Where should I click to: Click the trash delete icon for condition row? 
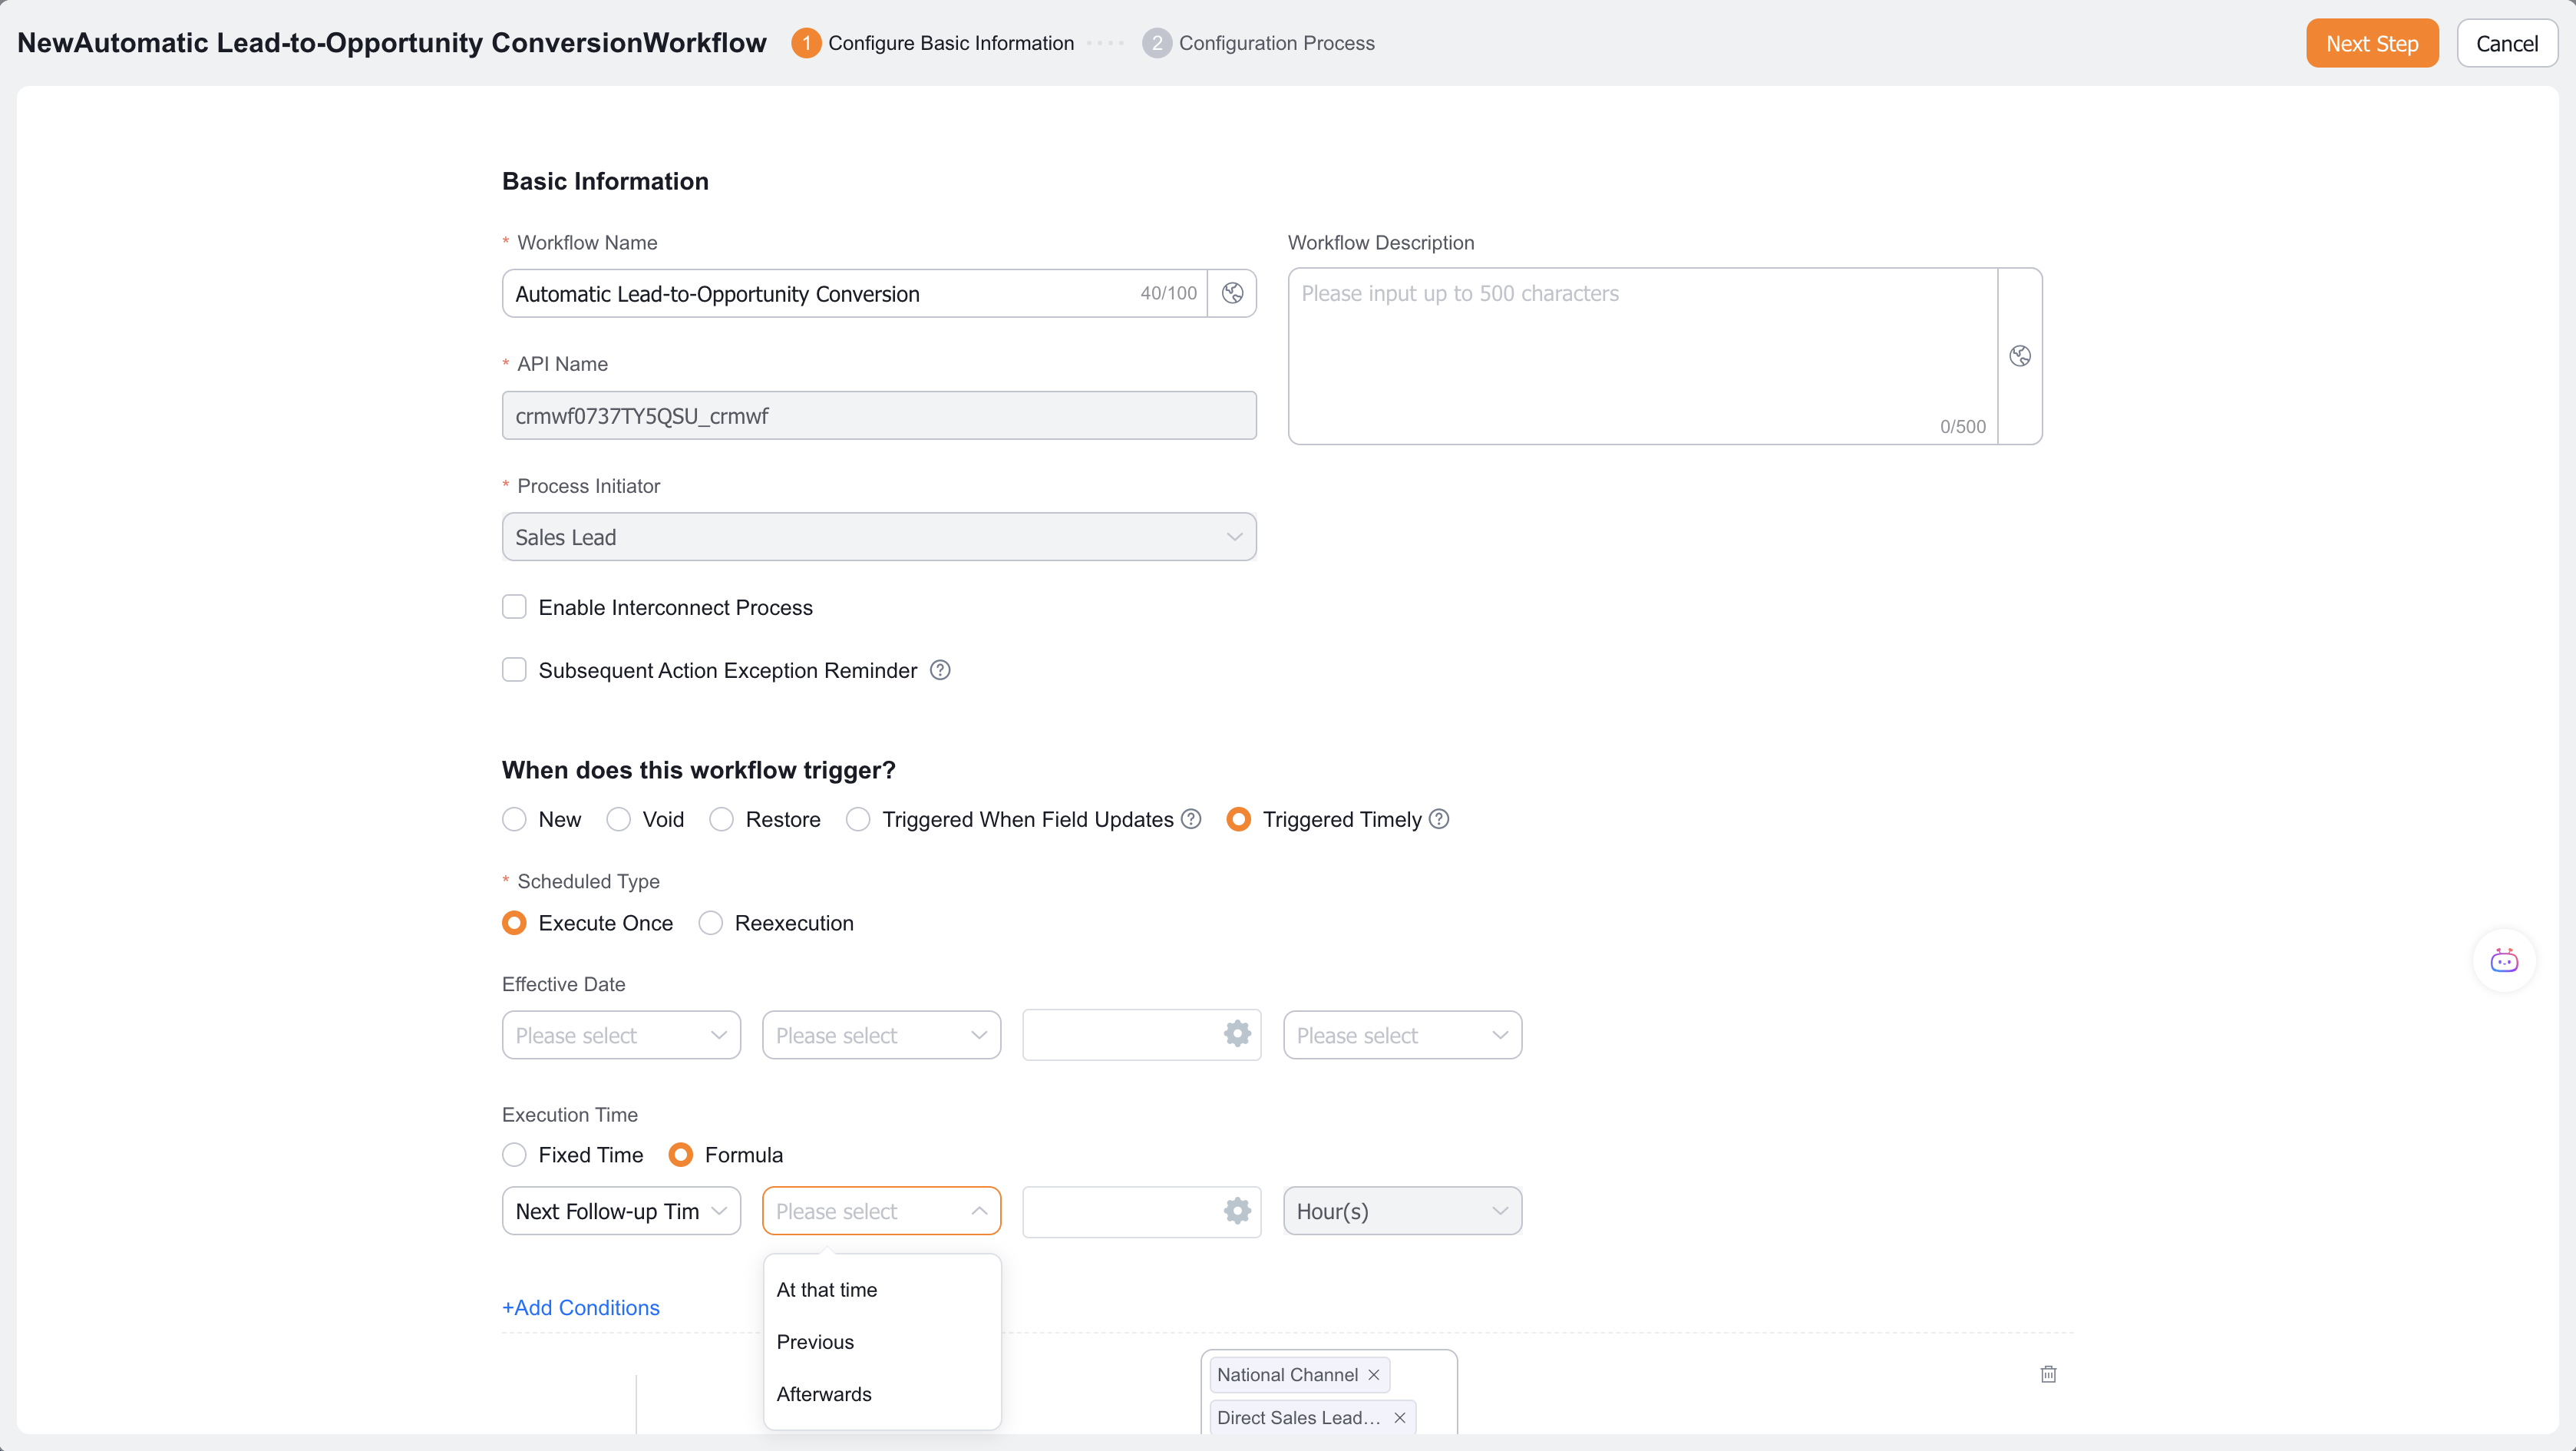pyautogui.click(x=2048, y=1374)
